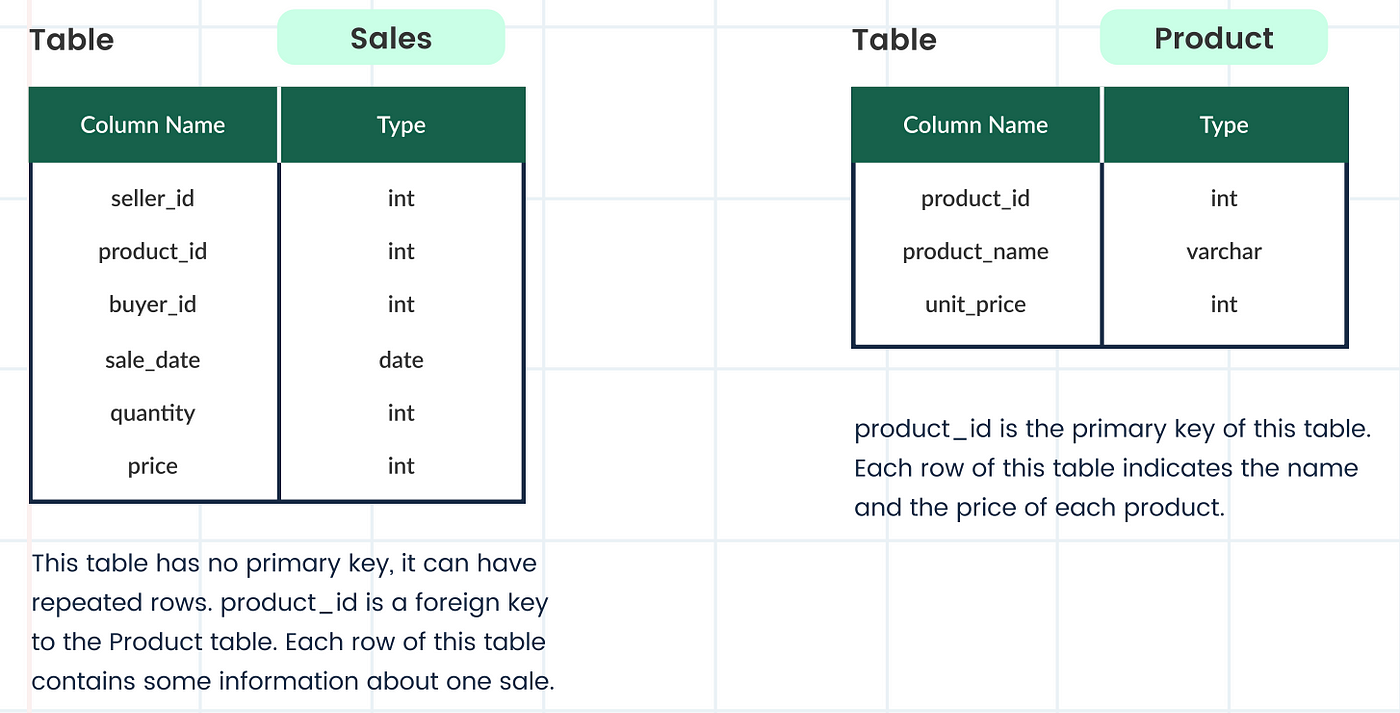The image size is (1400, 713).
Task: Select the seller_id column cell
Action: click(153, 198)
